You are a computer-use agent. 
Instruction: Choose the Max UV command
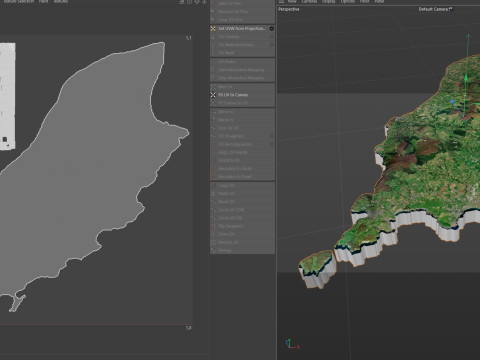pyautogui.click(x=242, y=87)
